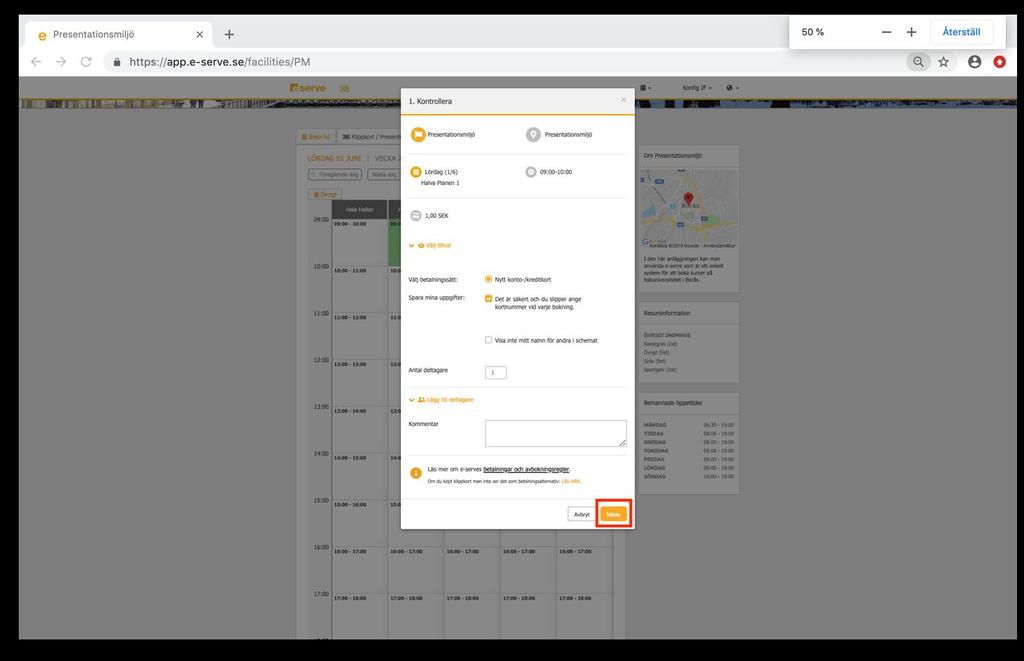Click the Antal deltagare number field
1024x661 pixels.
point(496,372)
